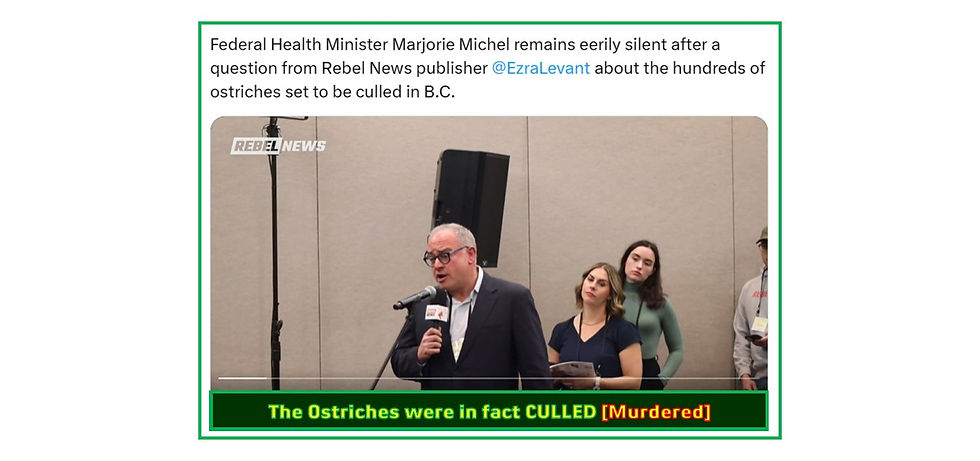Click the red '[Murdered]' text
This screenshot has height=461, width=980.
click(x=656, y=412)
